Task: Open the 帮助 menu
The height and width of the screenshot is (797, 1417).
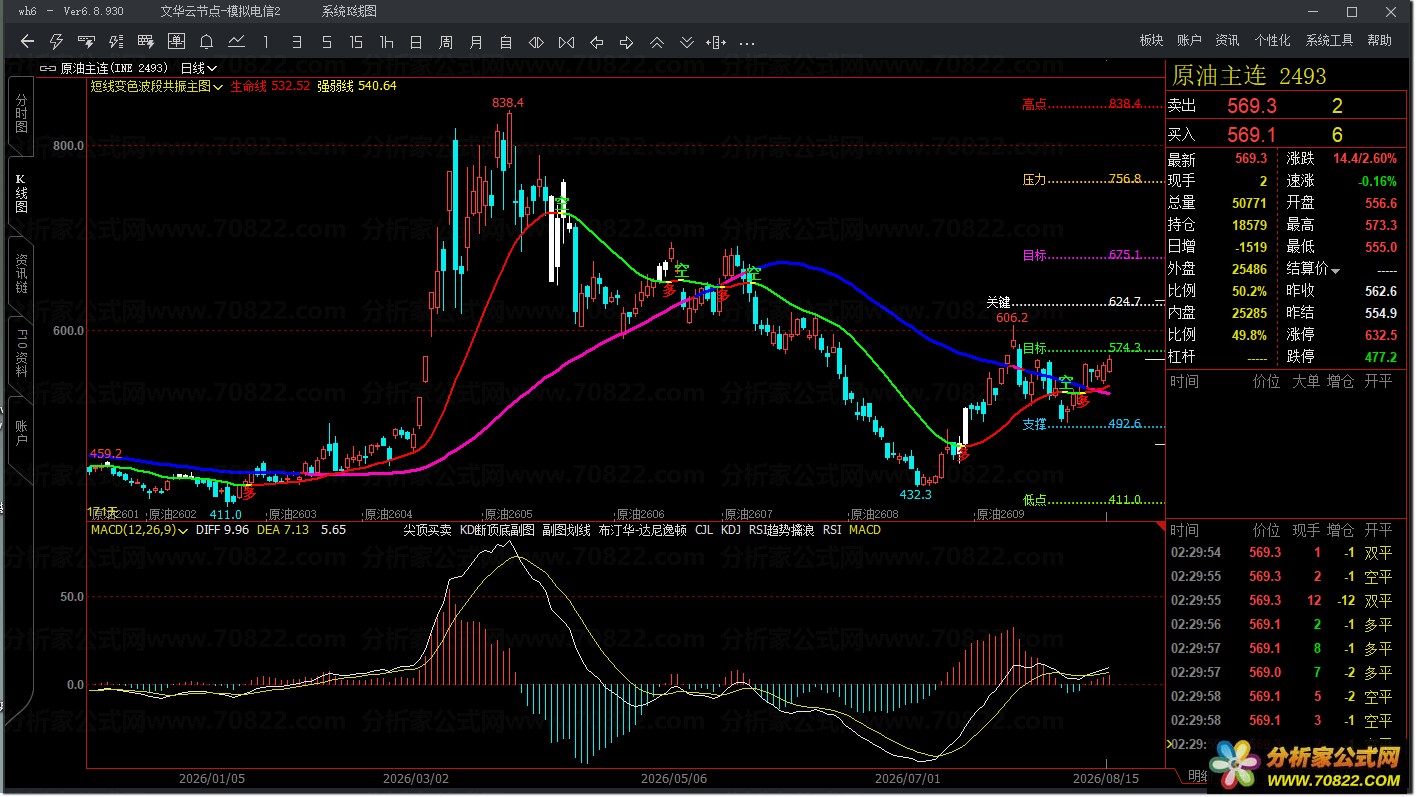Action: (x=1379, y=41)
